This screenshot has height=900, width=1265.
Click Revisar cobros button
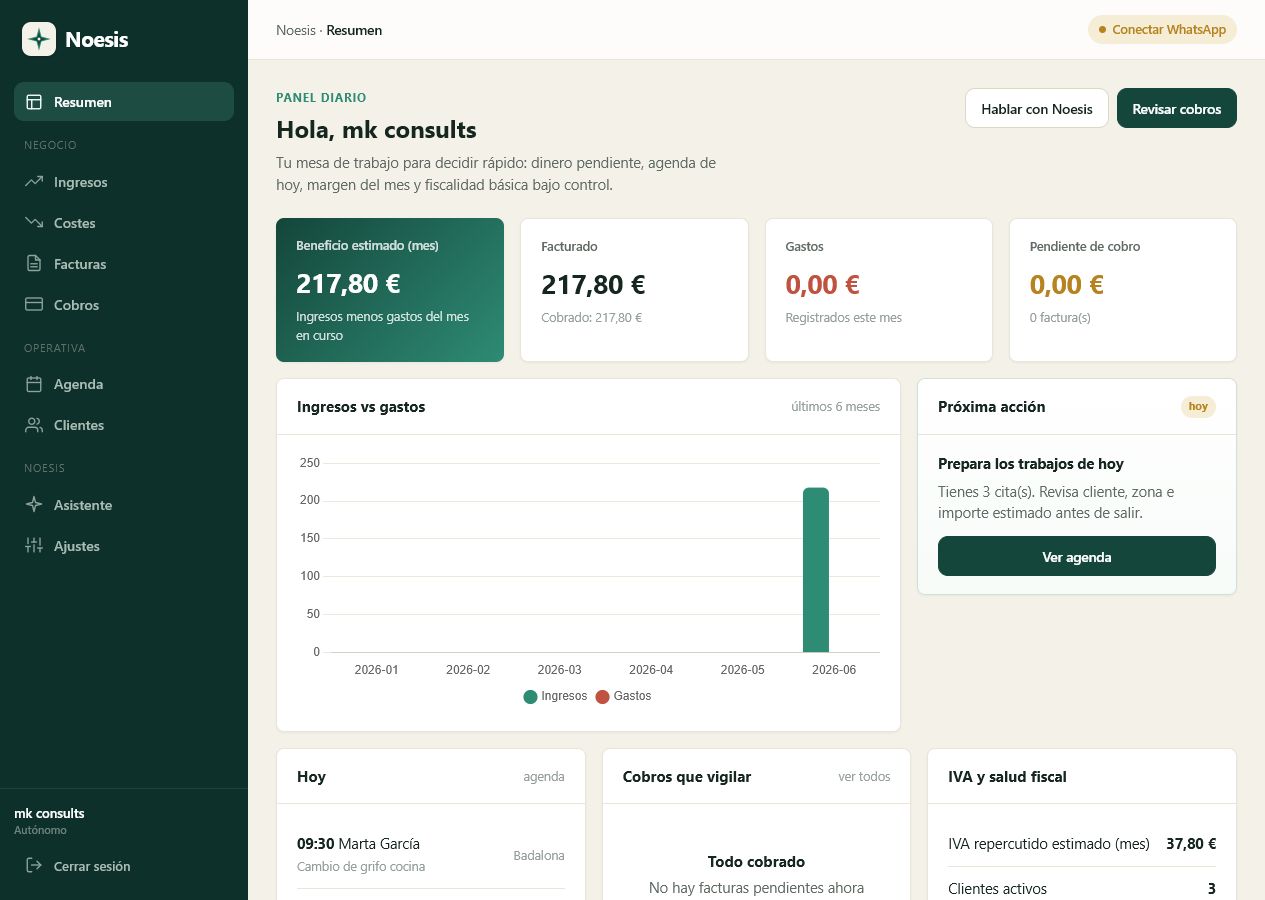point(1177,108)
